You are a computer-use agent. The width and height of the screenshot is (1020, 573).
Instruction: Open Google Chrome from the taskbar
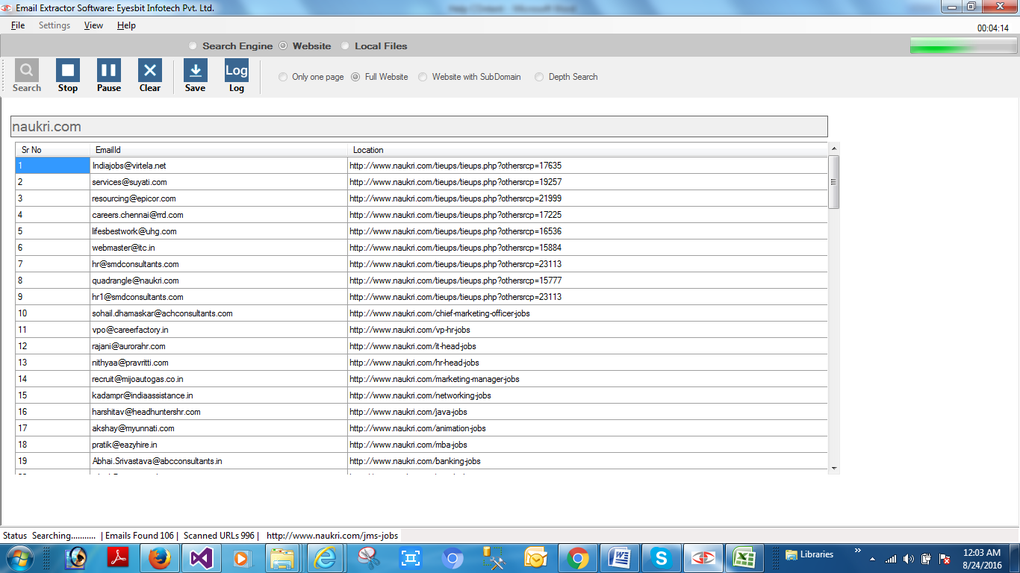pos(577,559)
